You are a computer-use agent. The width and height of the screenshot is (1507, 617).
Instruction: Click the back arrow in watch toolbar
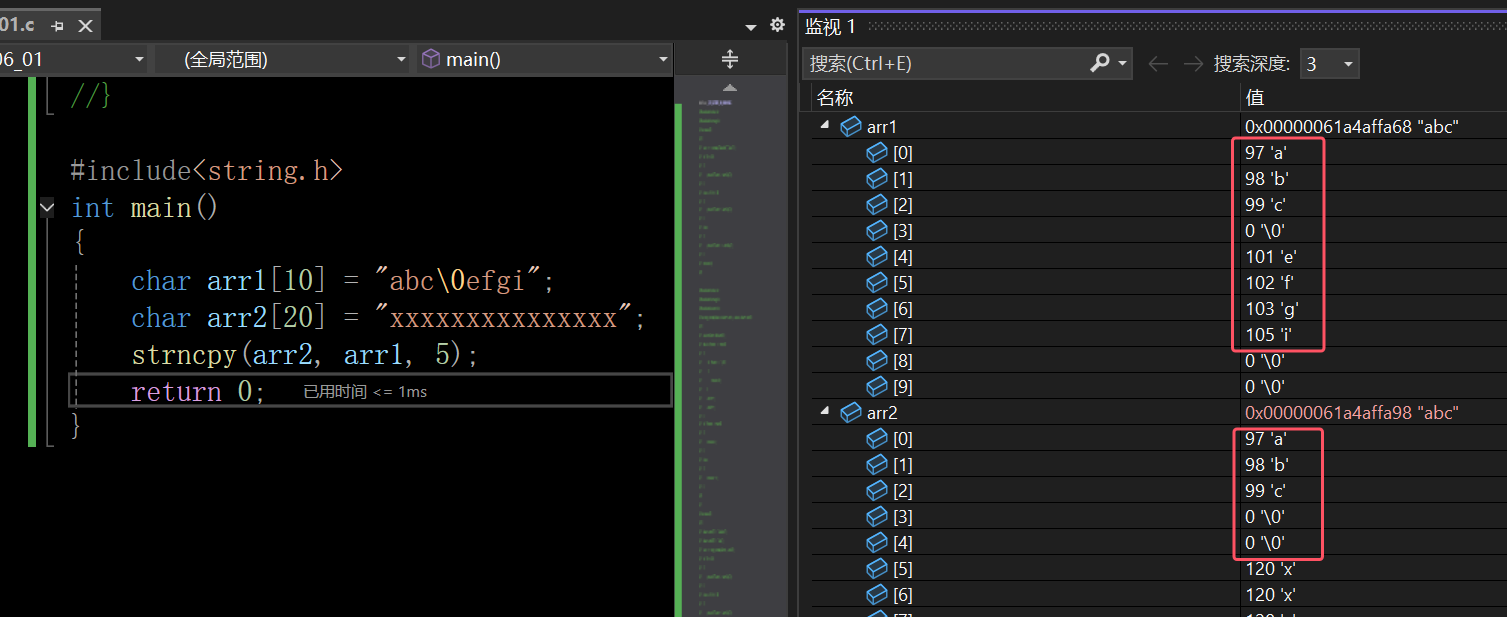(x=1158, y=63)
